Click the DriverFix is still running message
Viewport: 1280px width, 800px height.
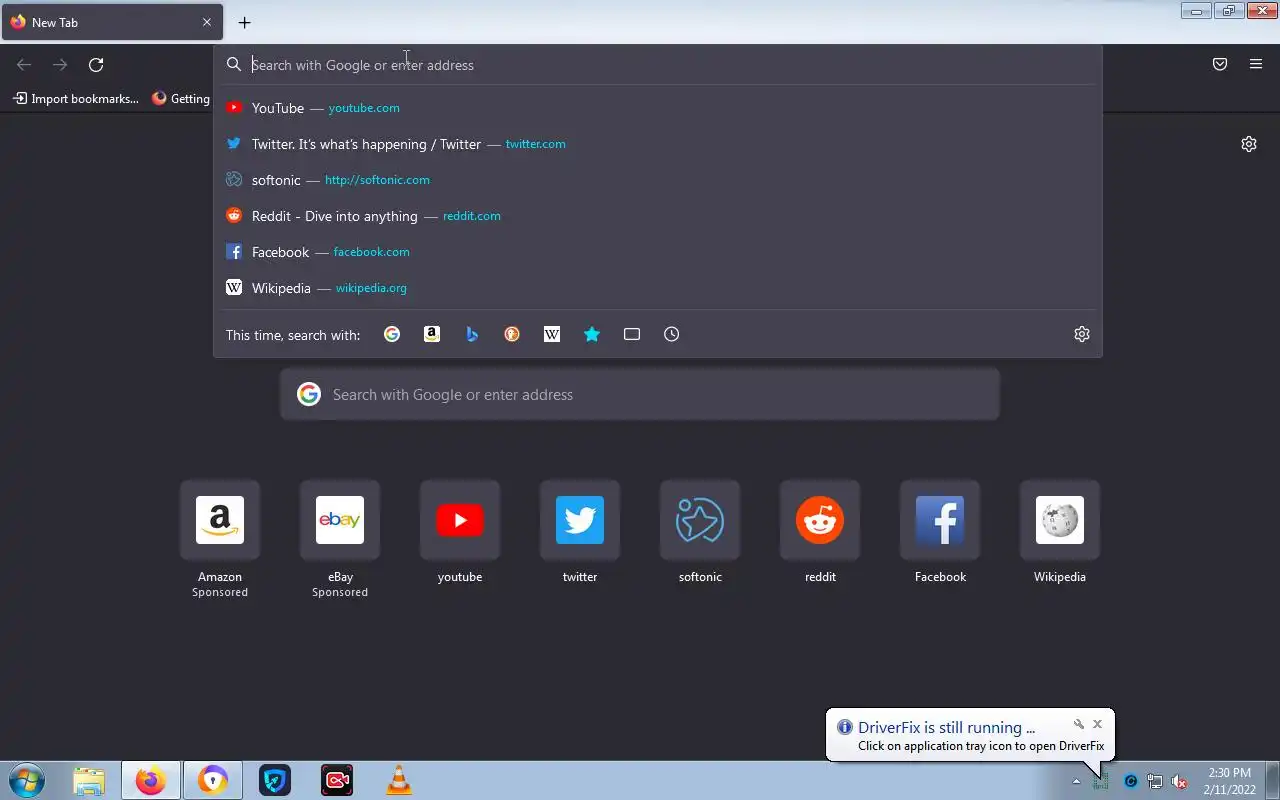(x=946, y=728)
